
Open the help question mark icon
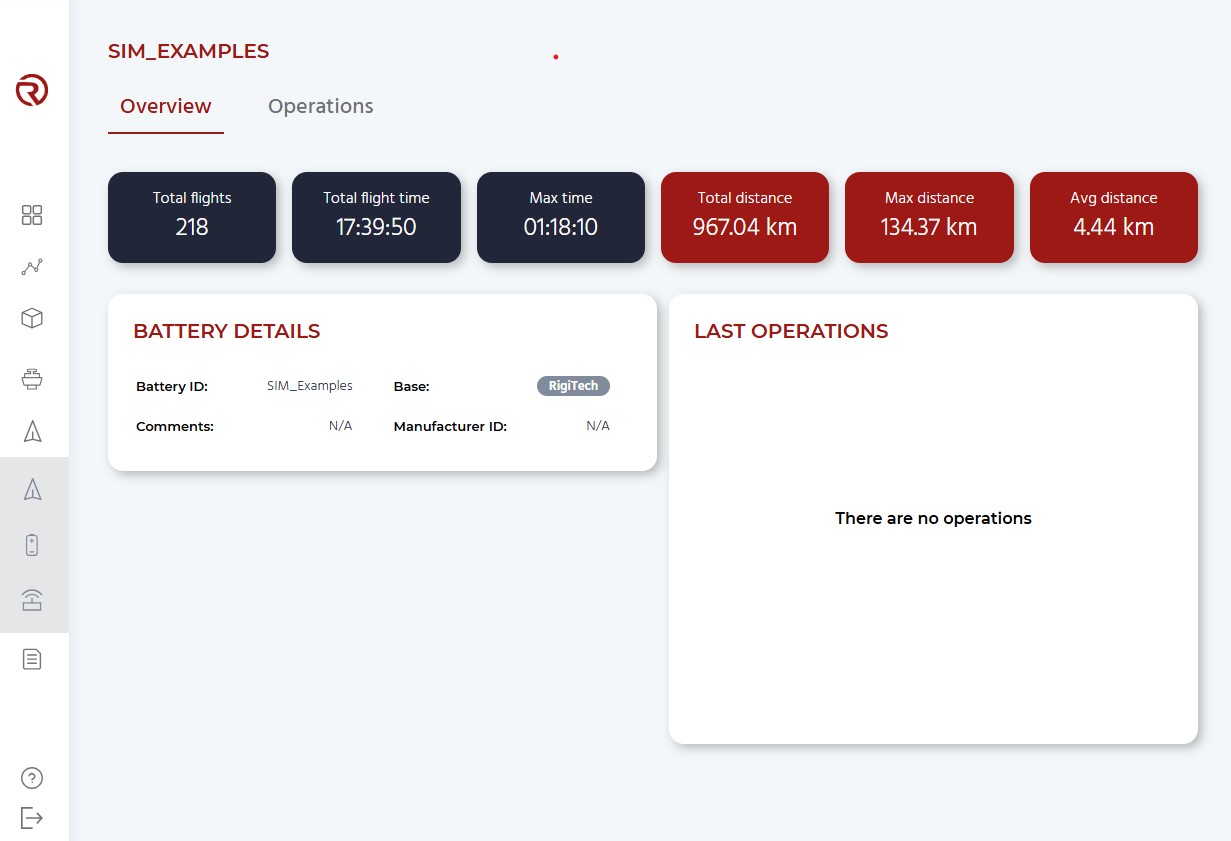point(32,778)
